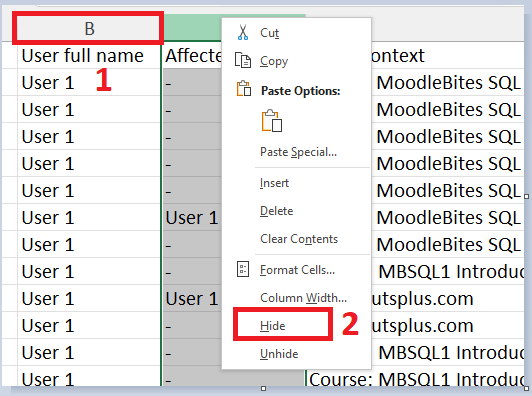This screenshot has width=532, height=396.
Task: Choose Cut from context menu
Action: click(x=269, y=33)
